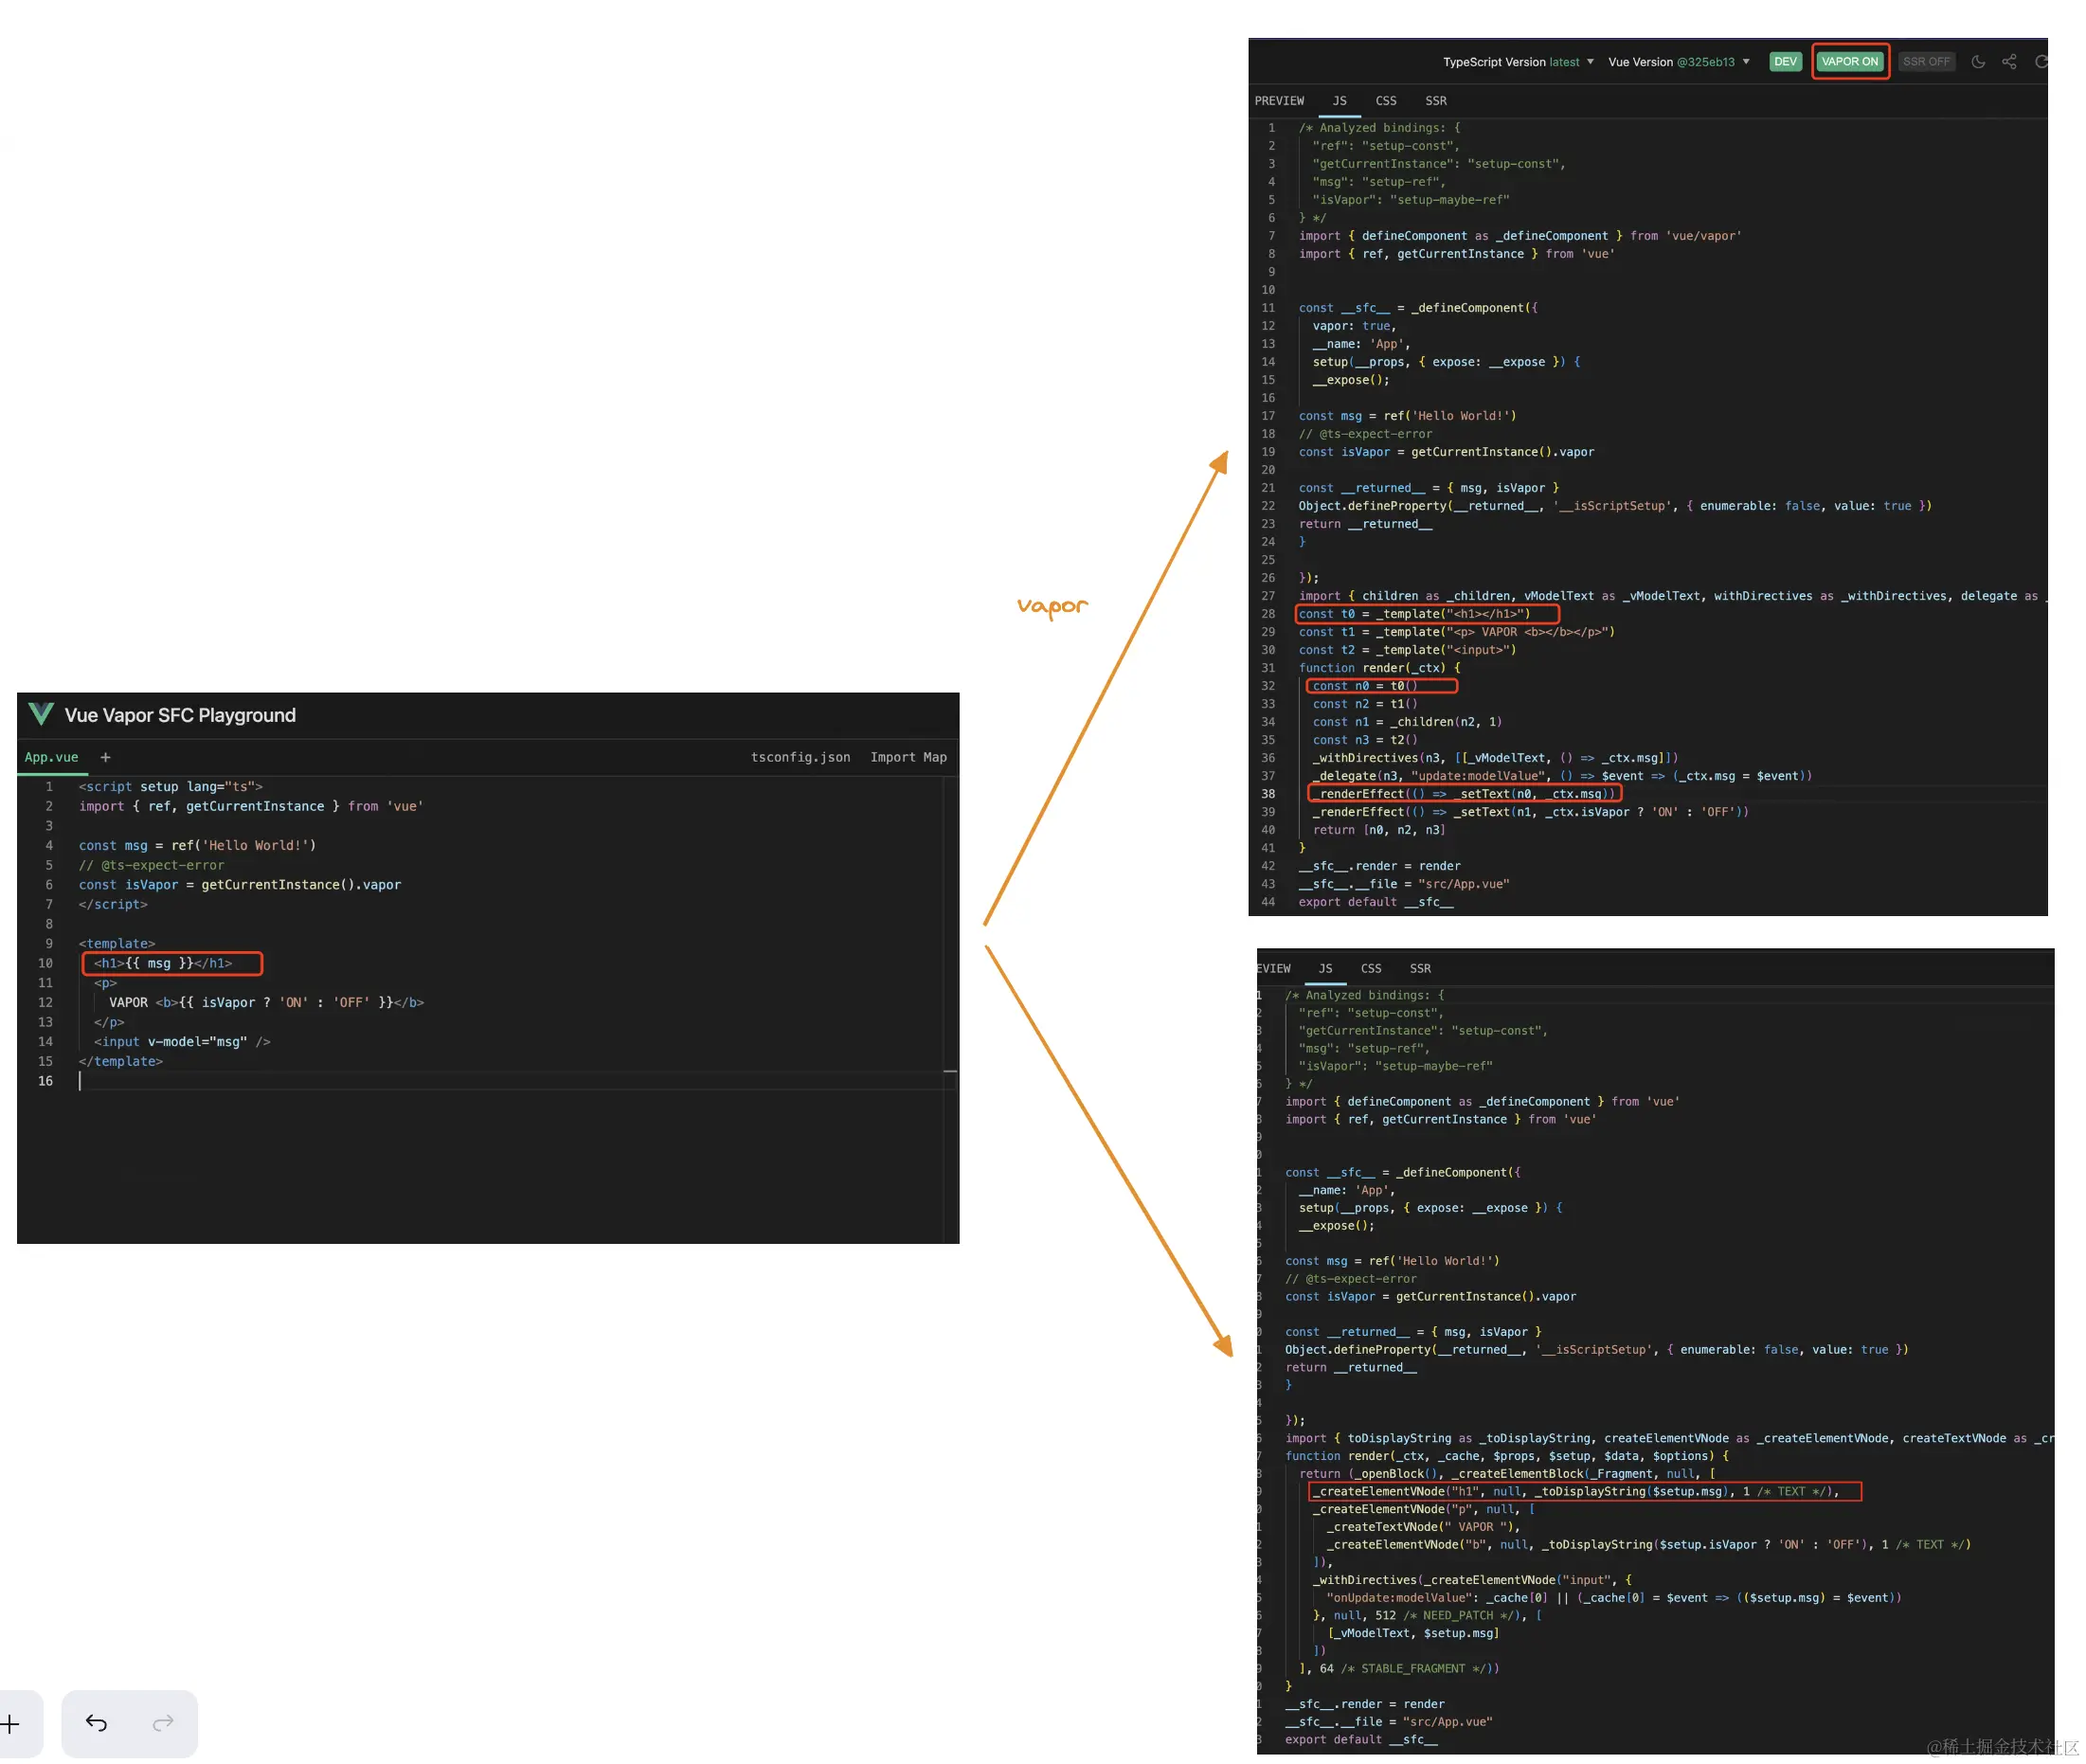Click the '64 /* STABLE_FRAGMENT */' line

[x=1398, y=1668]
